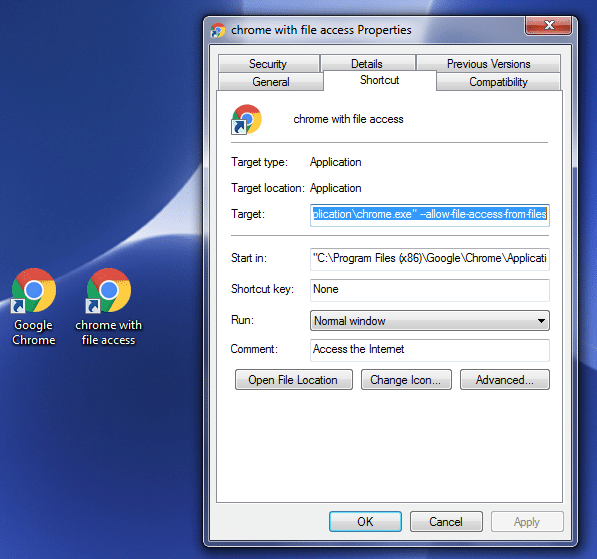Viewport: 597px width, 559px height.
Task: Open the Compatibility tab
Action: pos(498,81)
